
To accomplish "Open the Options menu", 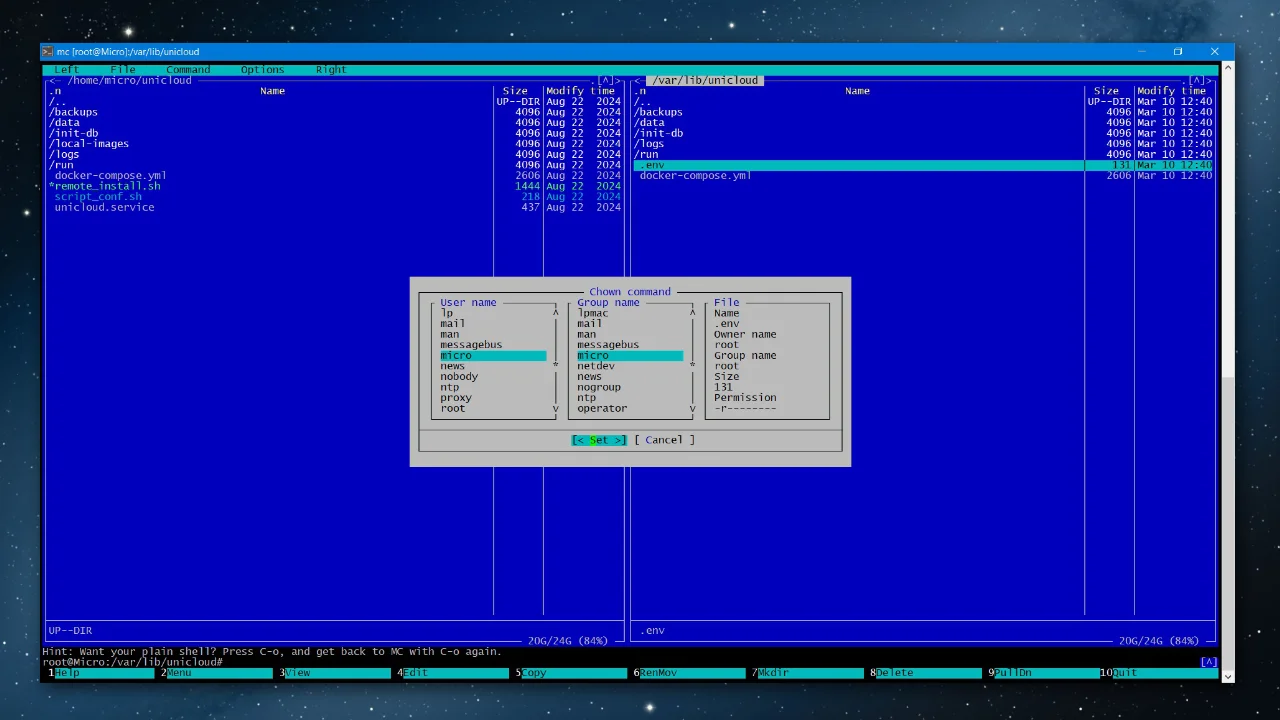I will [263, 70].
